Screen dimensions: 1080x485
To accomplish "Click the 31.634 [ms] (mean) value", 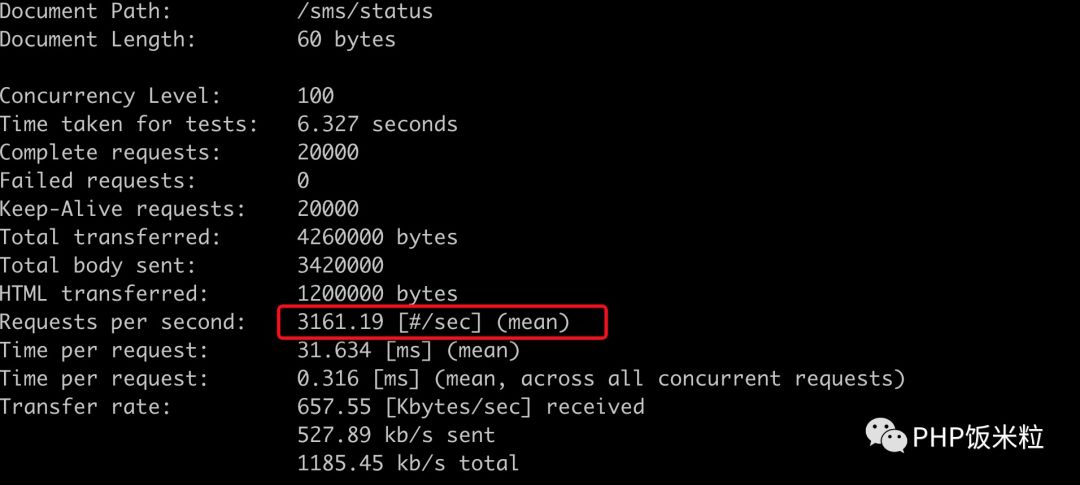I will (x=408, y=350).
